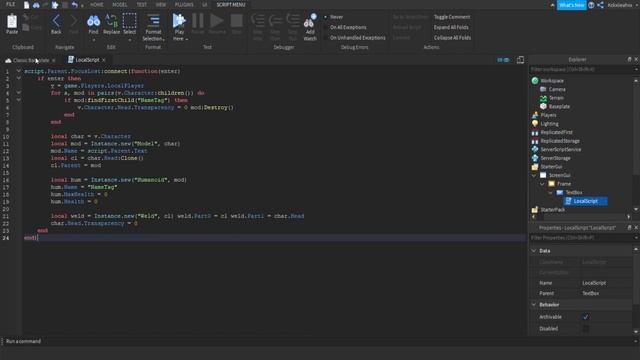Select Never debug errors option

point(336,17)
